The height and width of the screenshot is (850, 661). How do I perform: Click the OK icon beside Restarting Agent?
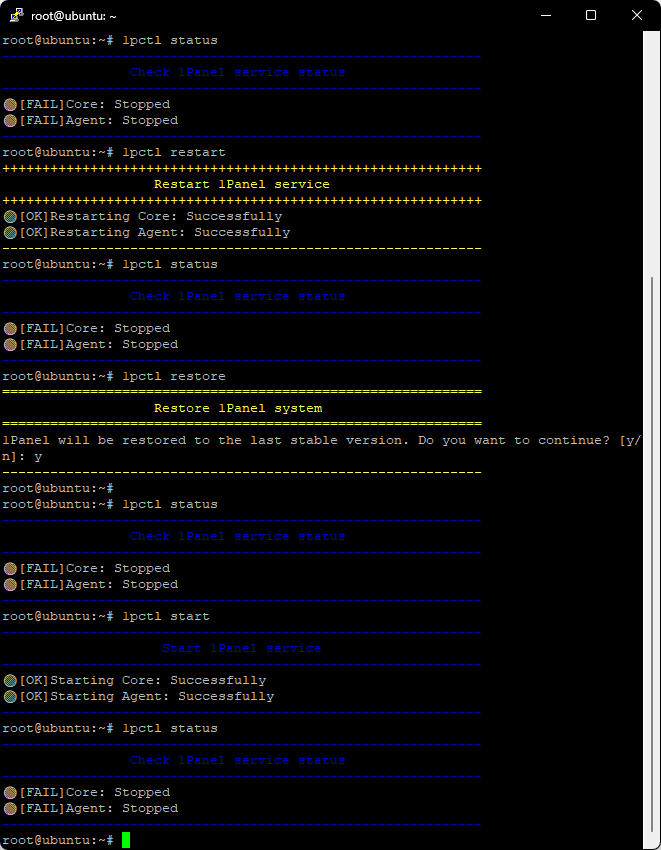[10, 232]
